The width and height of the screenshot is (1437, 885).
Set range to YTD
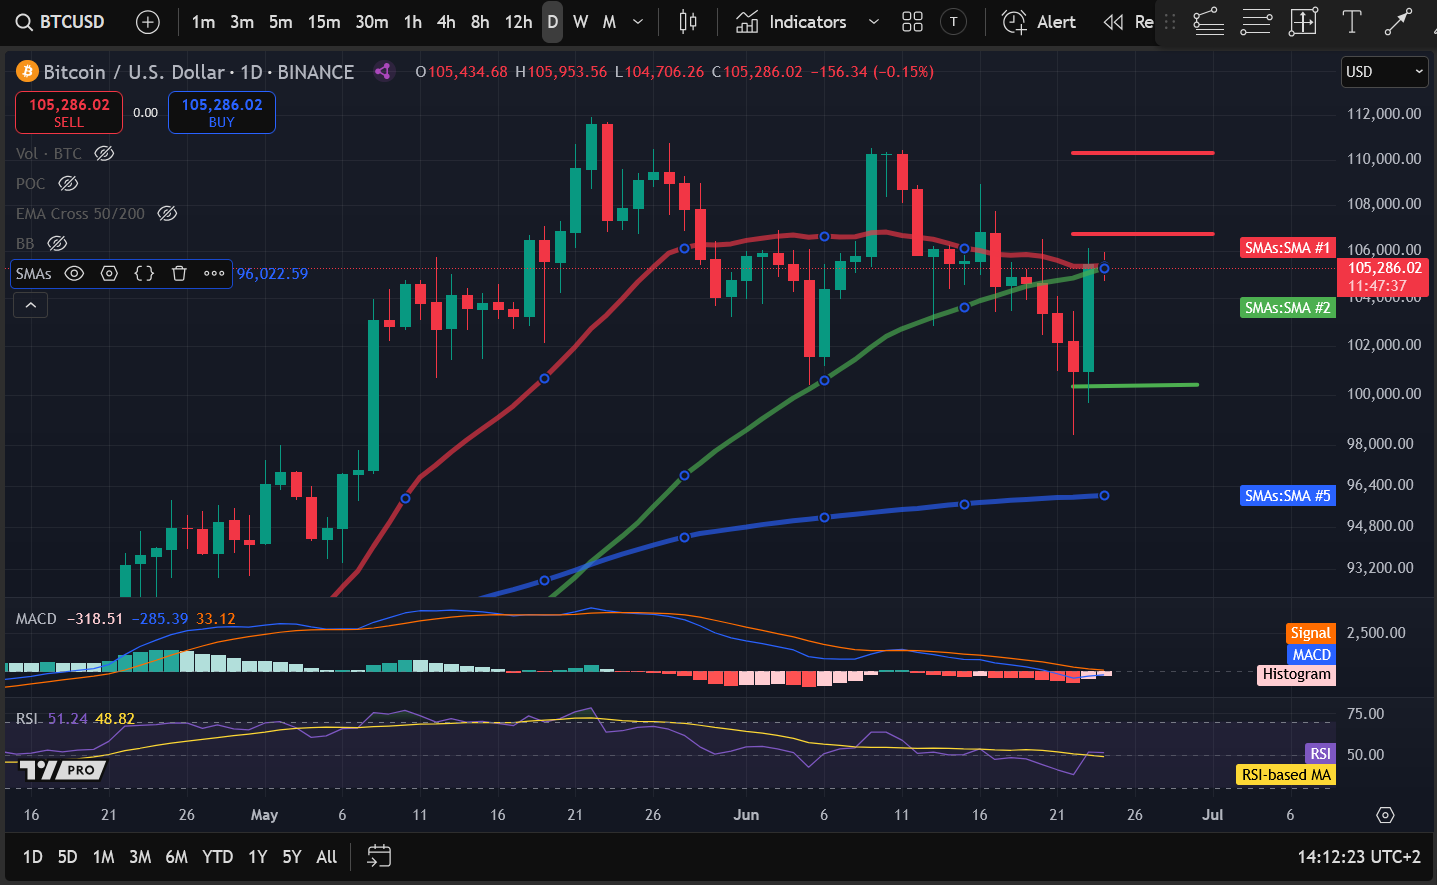[217, 857]
